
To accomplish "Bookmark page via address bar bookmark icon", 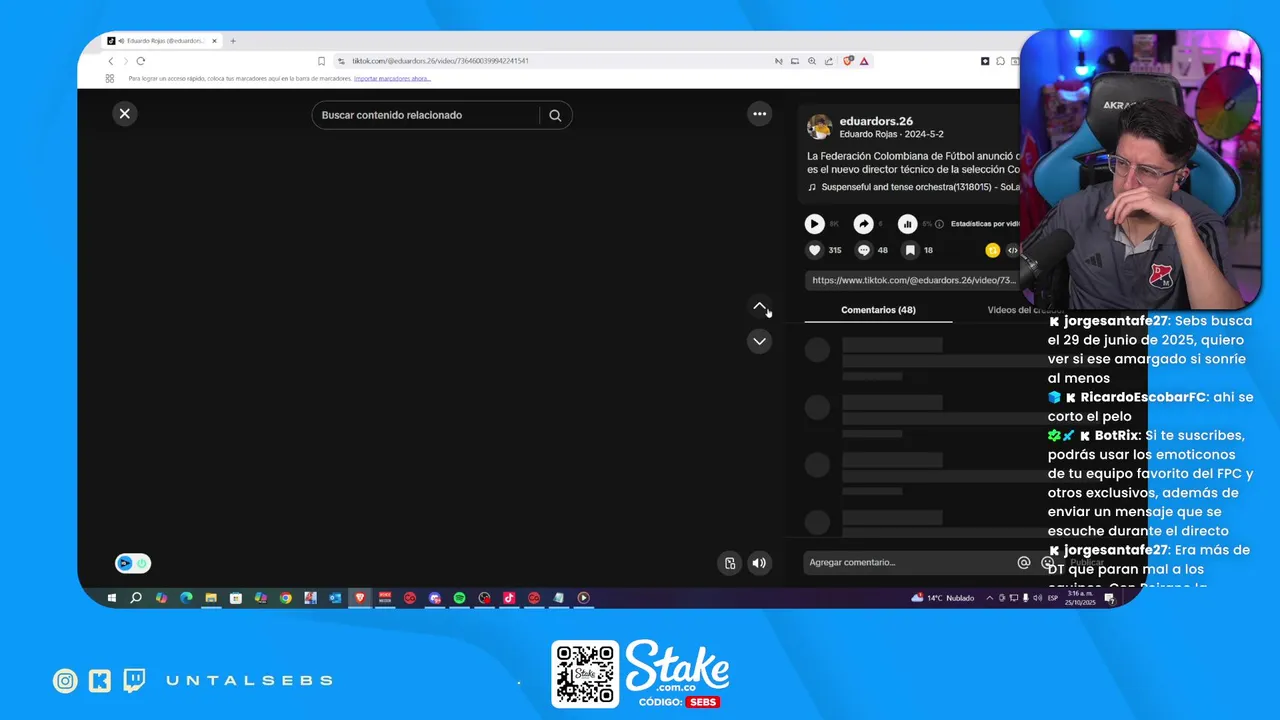I will point(321,61).
